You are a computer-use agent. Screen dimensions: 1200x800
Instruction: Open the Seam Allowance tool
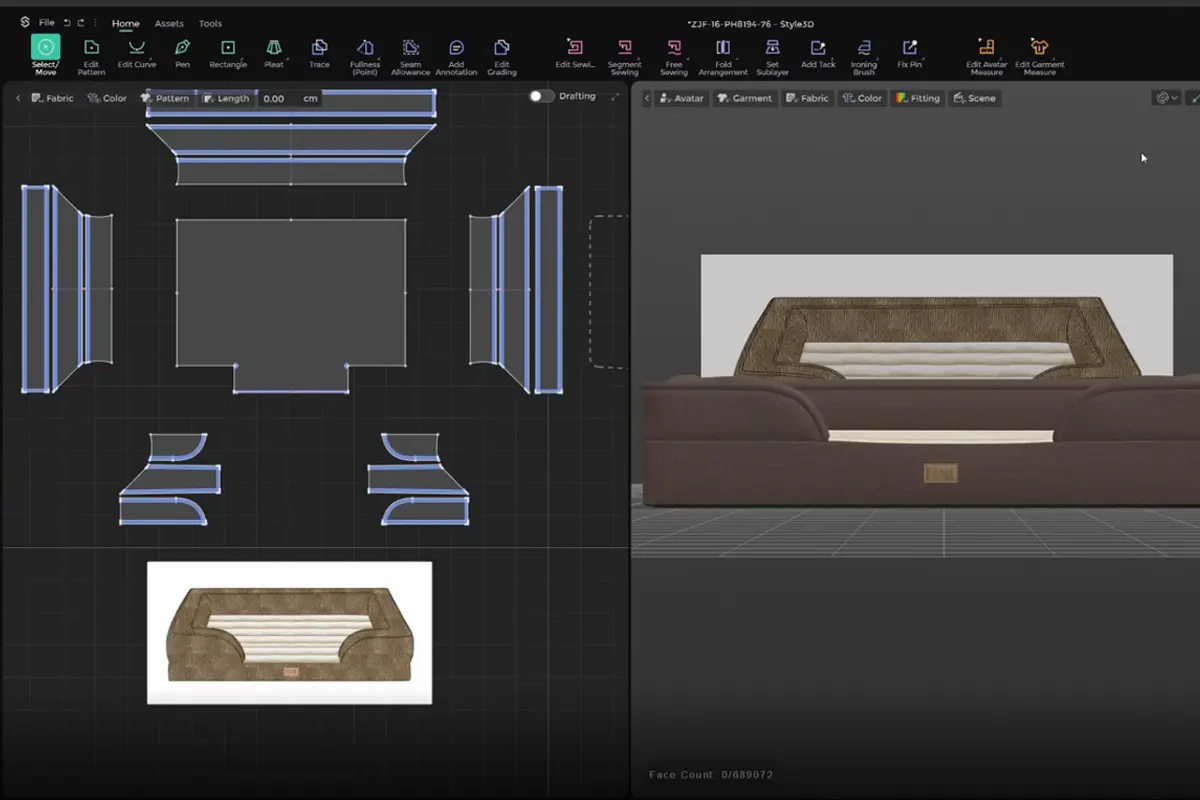[x=410, y=56]
